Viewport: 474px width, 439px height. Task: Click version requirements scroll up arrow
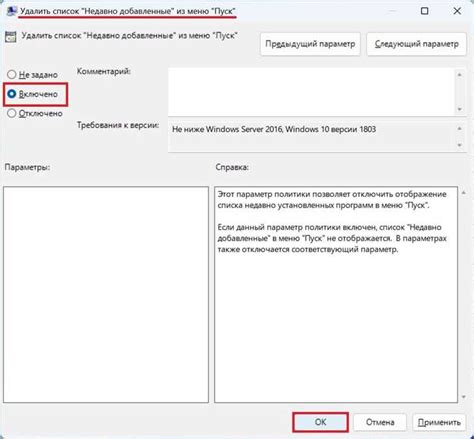(460, 128)
